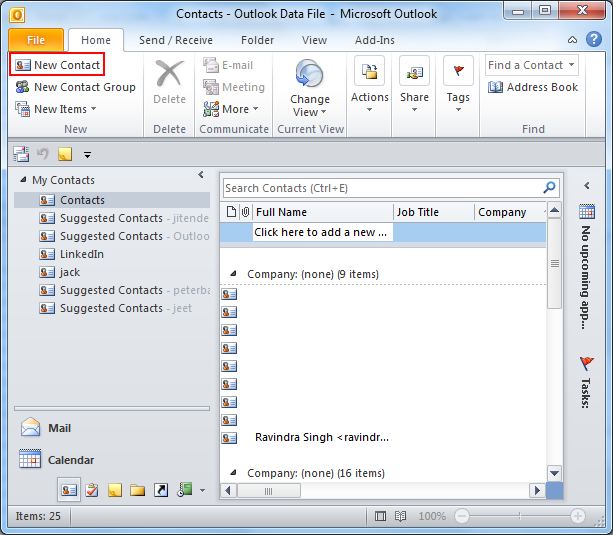Open the Share dropdown
The height and width of the screenshot is (535, 613).
pyautogui.click(x=414, y=84)
